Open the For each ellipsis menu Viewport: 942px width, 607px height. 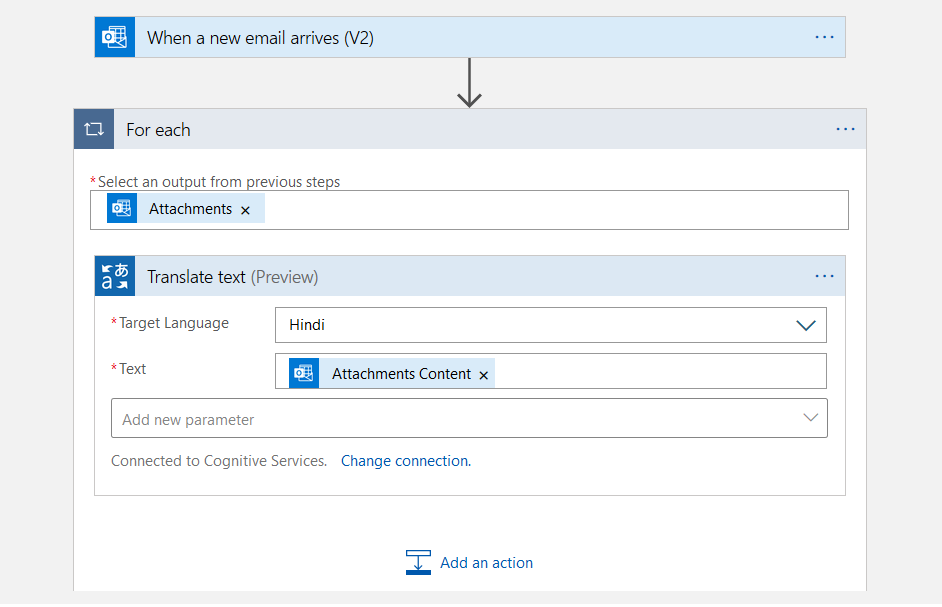pos(845,129)
